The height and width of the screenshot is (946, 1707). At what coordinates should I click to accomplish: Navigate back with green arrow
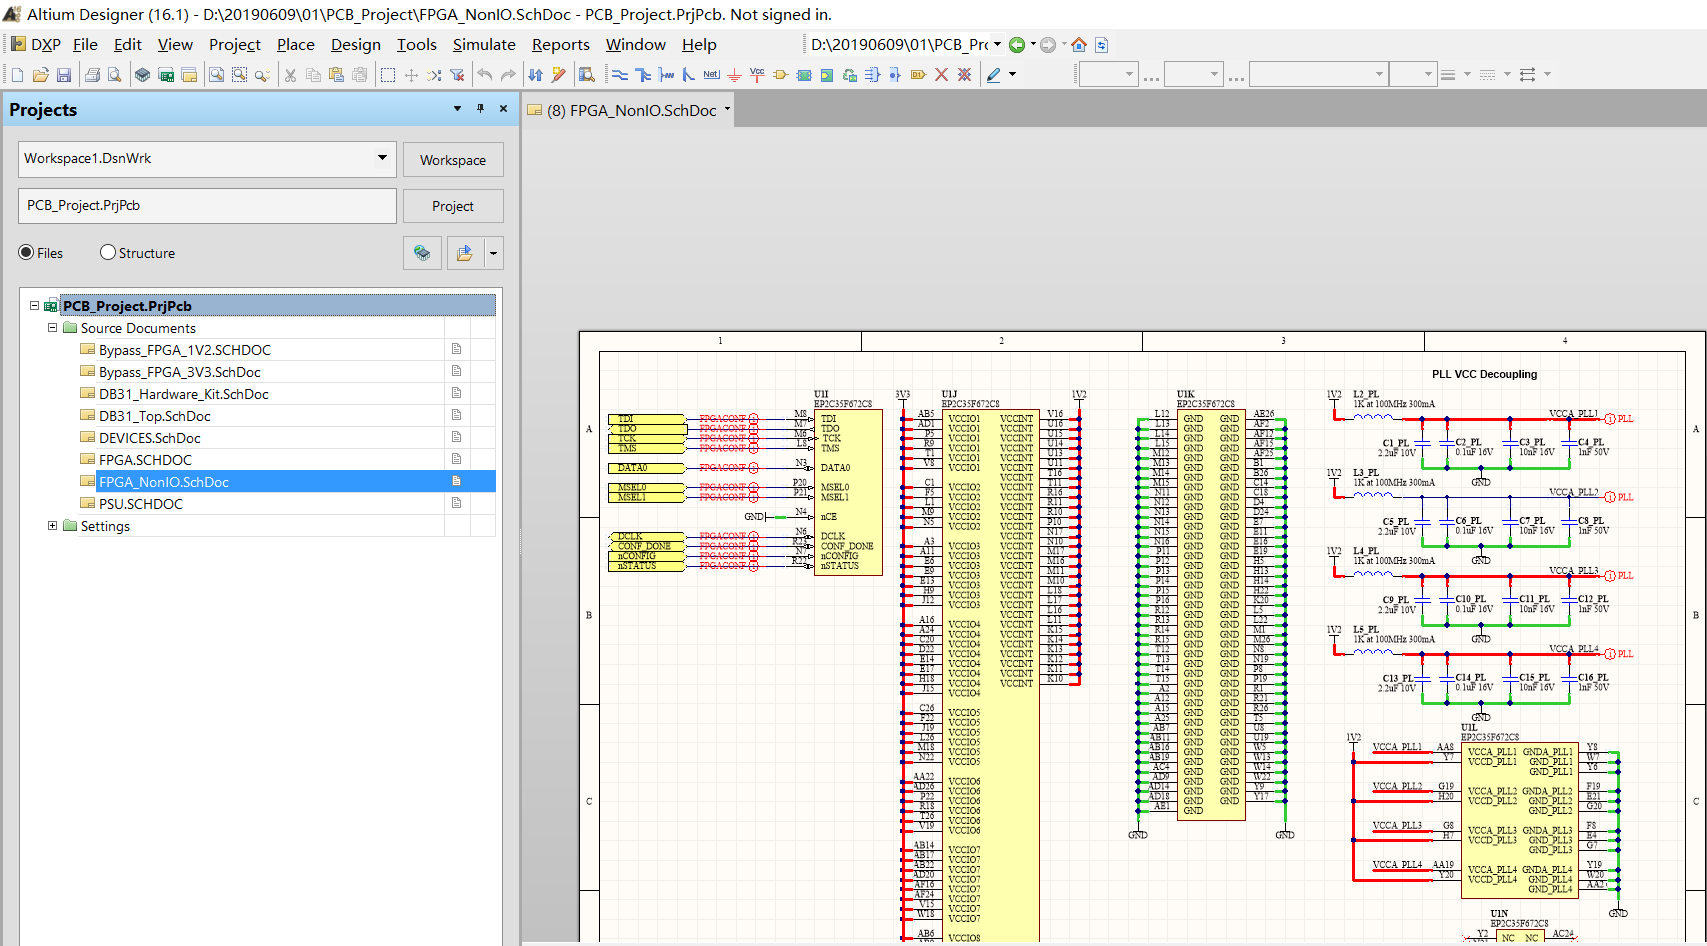(1017, 45)
